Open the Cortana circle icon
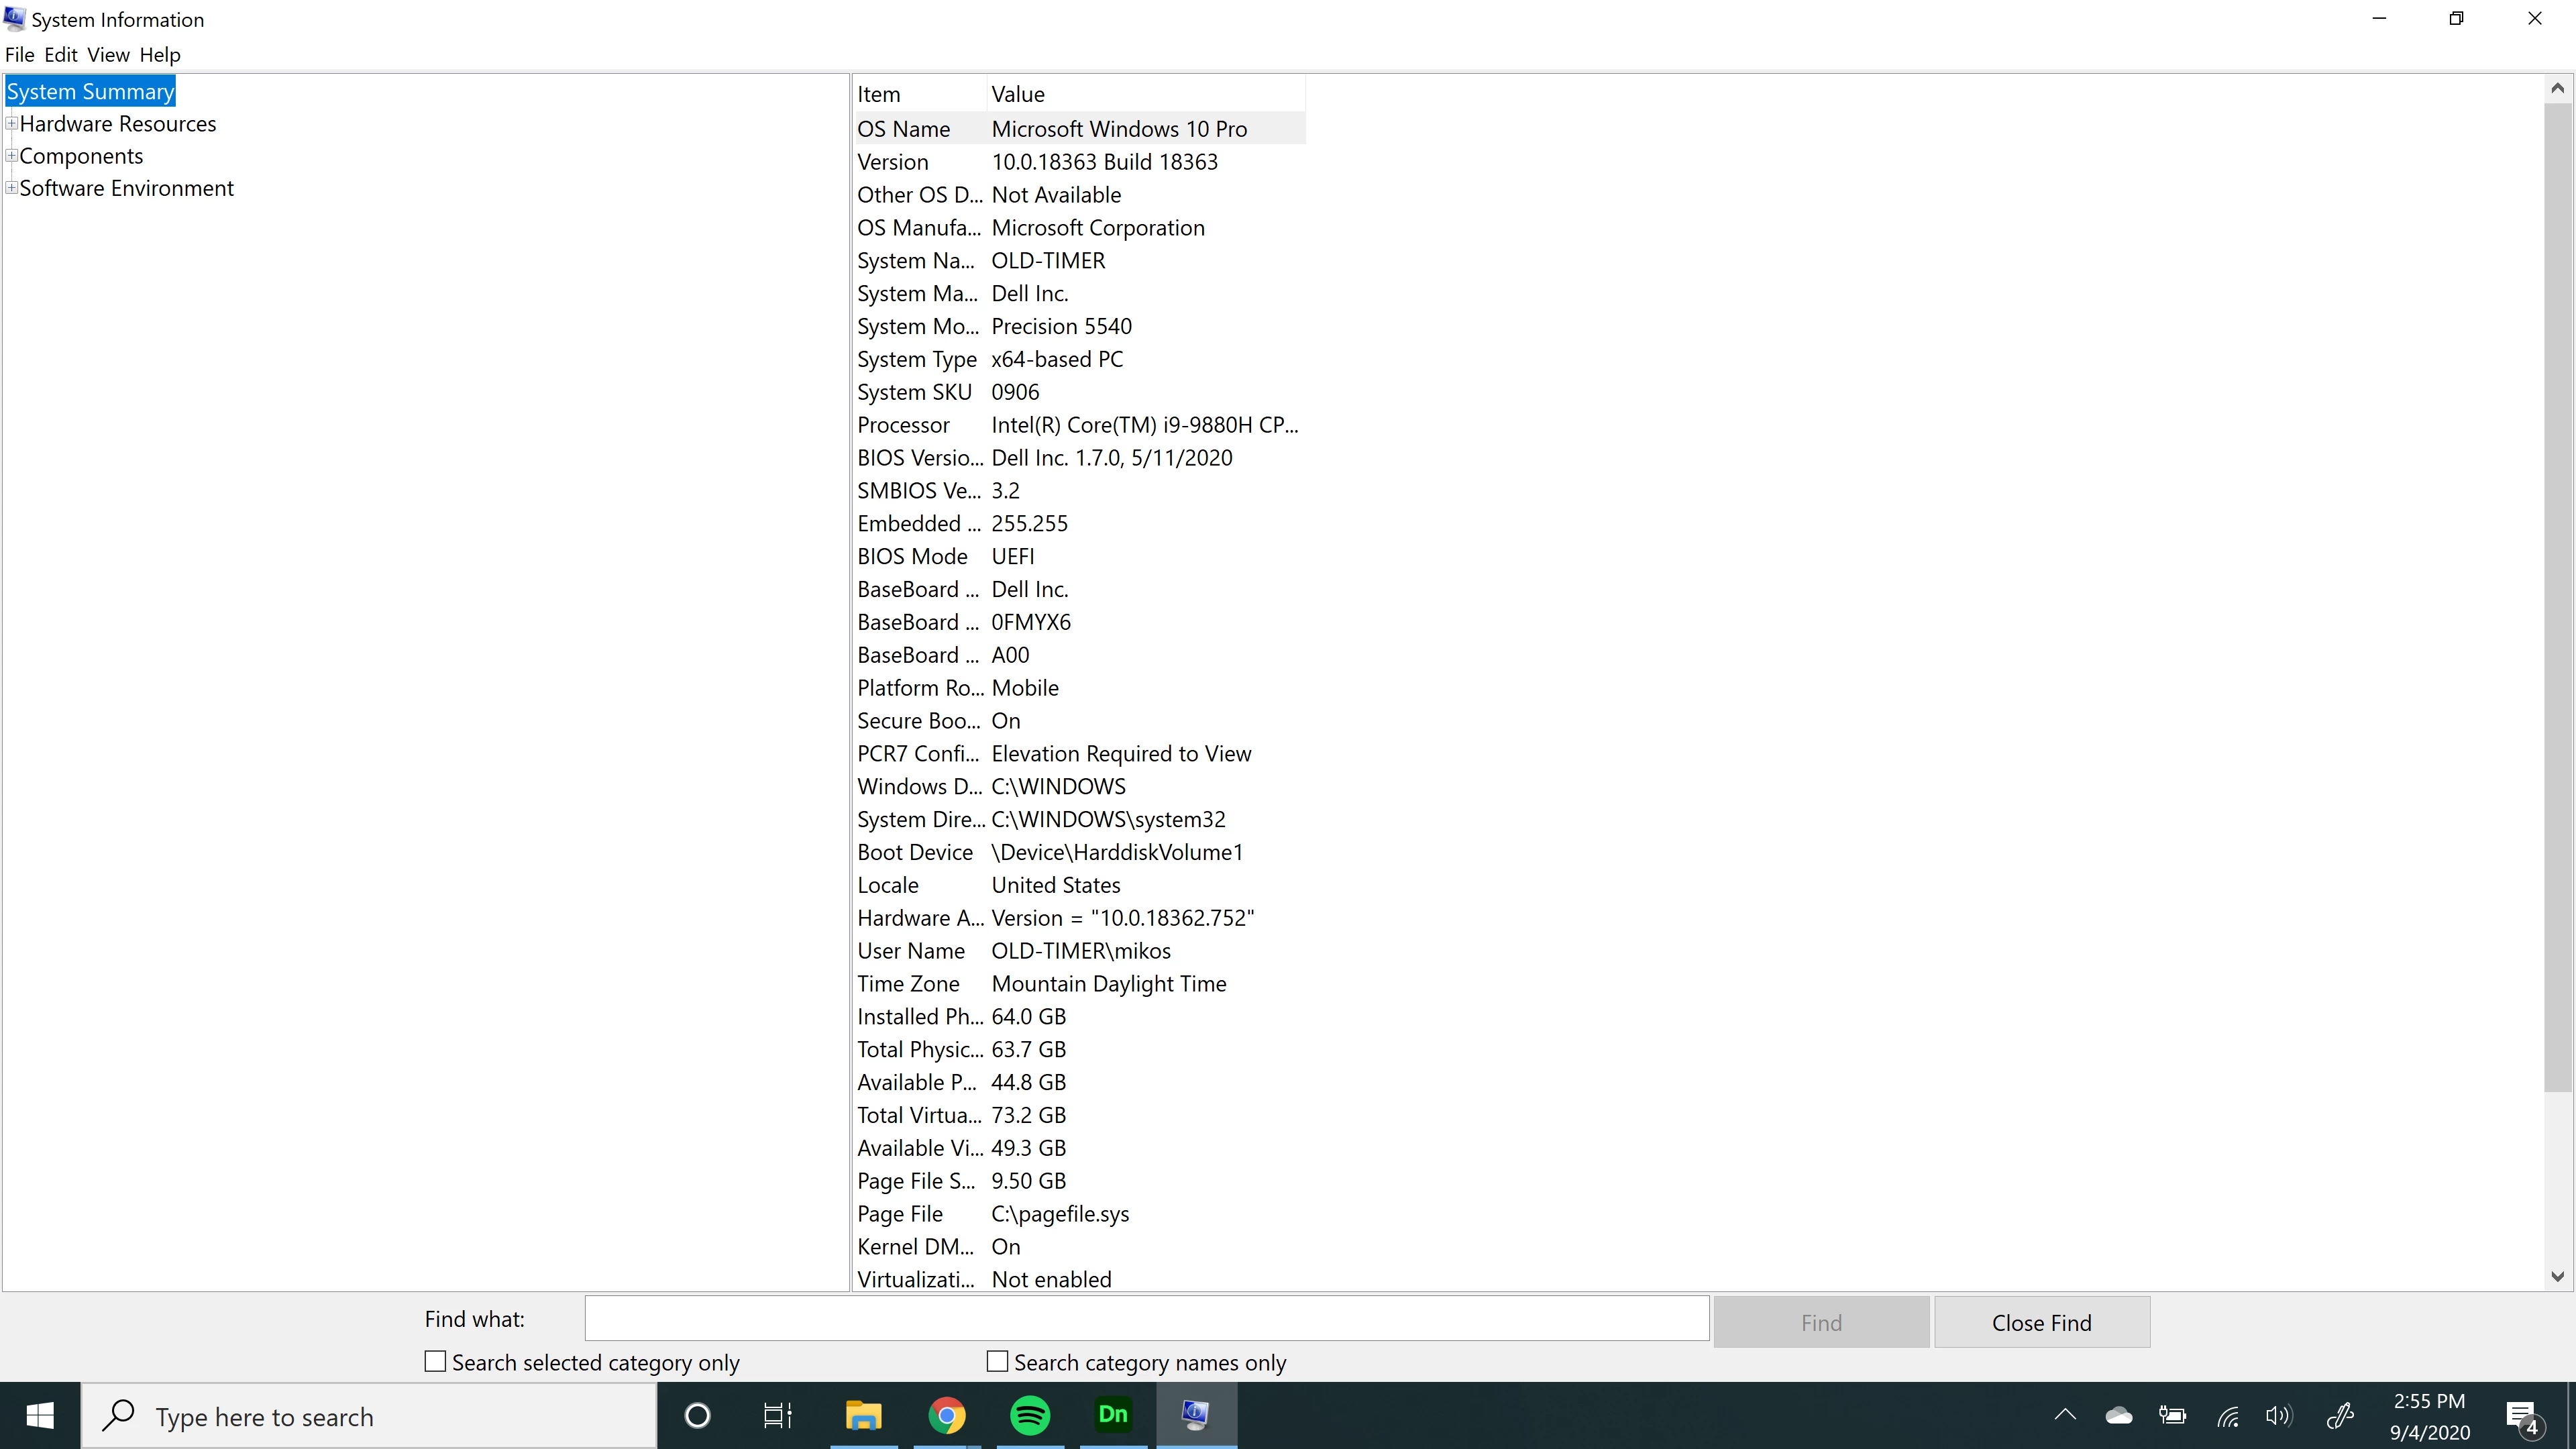Image resolution: width=2576 pixels, height=1449 pixels. (697, 1415)
